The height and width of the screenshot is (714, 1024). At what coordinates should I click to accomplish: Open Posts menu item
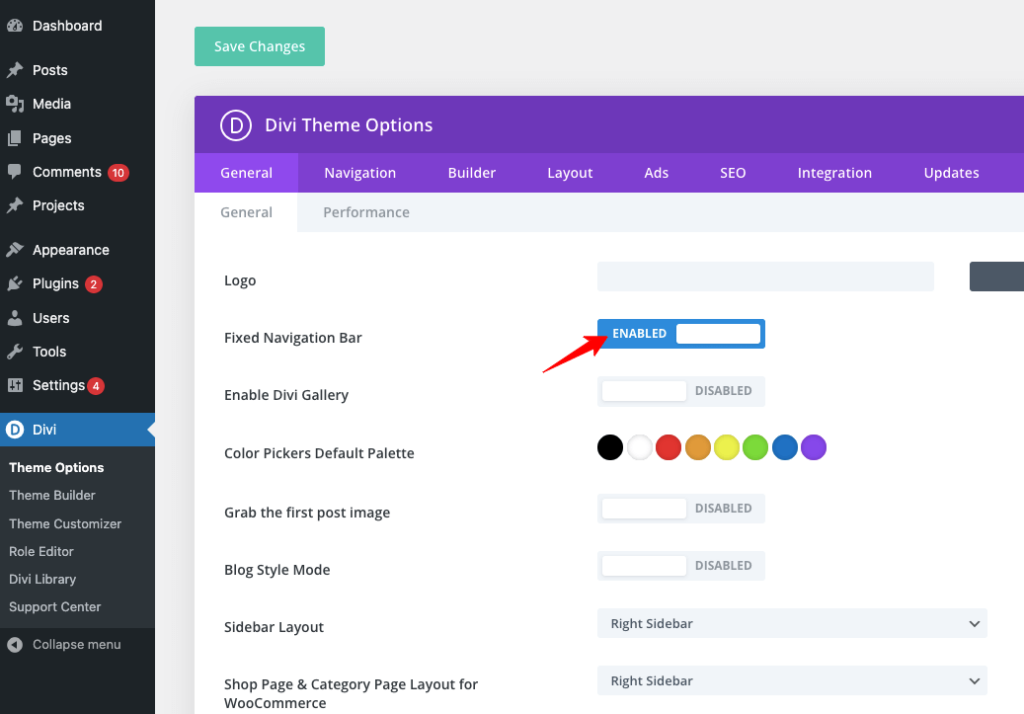point(77,70)
